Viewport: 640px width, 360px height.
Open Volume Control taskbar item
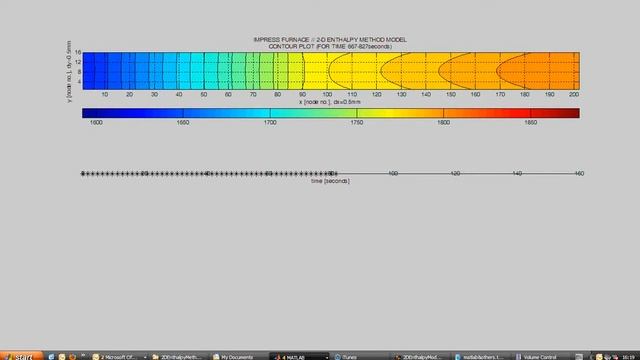click(x=541, y=357)
